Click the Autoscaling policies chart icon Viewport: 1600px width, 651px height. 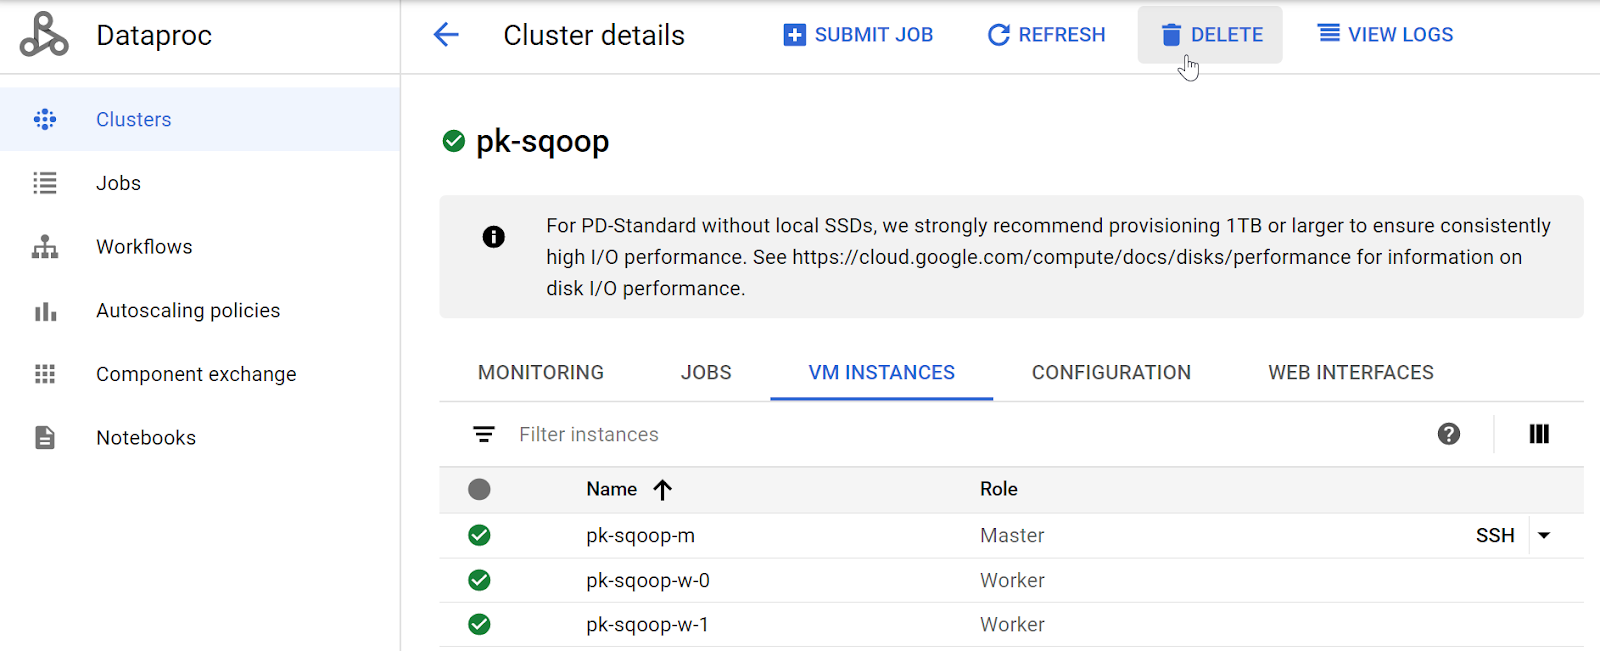(45, 311)
